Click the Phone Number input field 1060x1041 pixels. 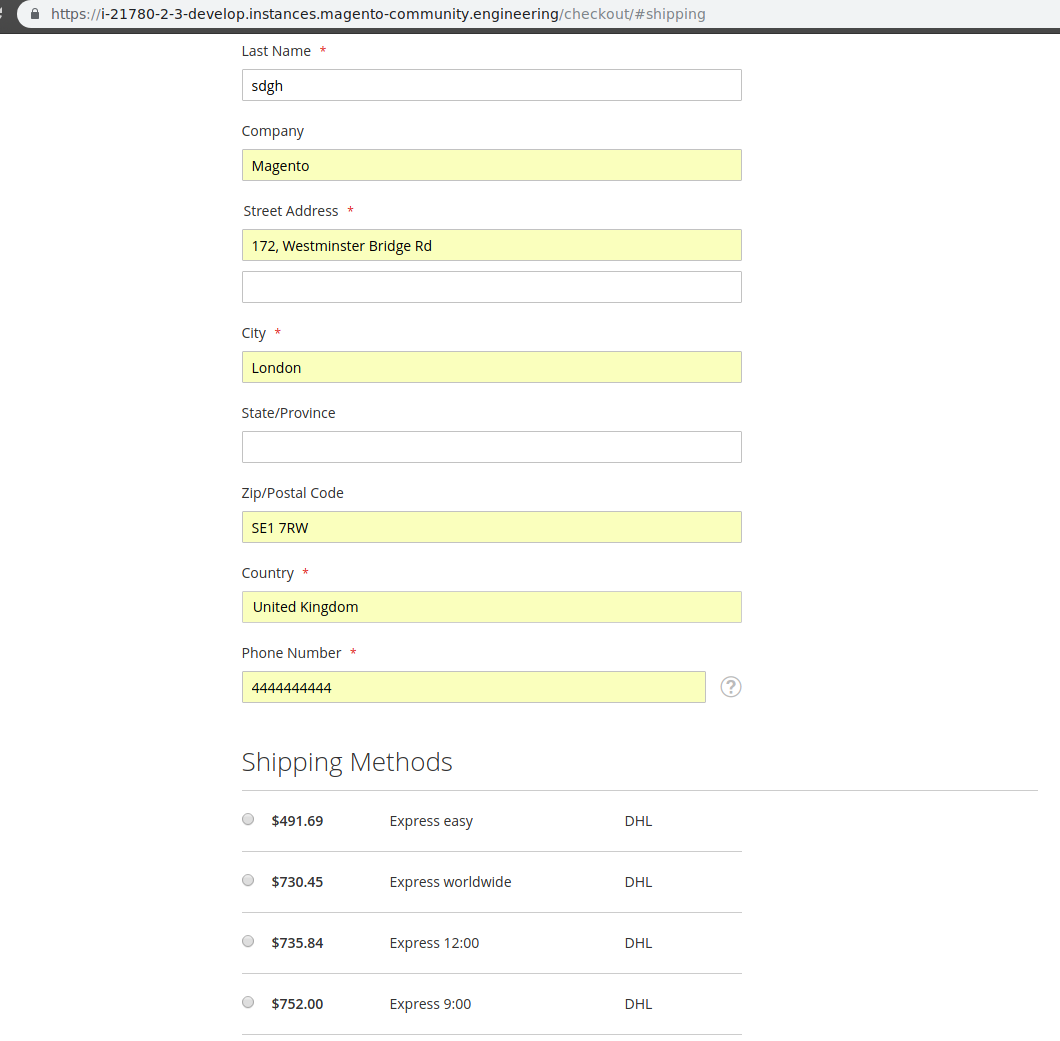tap(473, 687)
